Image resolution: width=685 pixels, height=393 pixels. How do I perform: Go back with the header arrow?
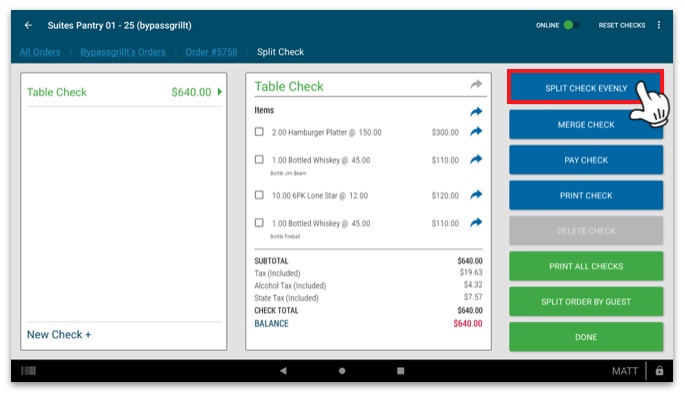tap(28, 25)
